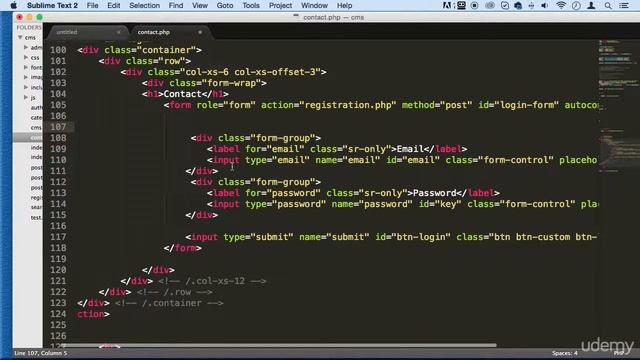Expand the css folder in sidebar
Viewport: 640px width, 360px height.
point(26,58)
